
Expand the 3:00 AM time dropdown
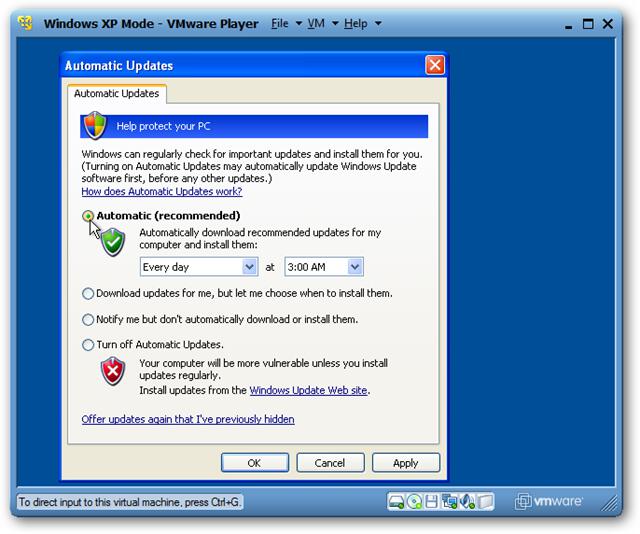324,267
